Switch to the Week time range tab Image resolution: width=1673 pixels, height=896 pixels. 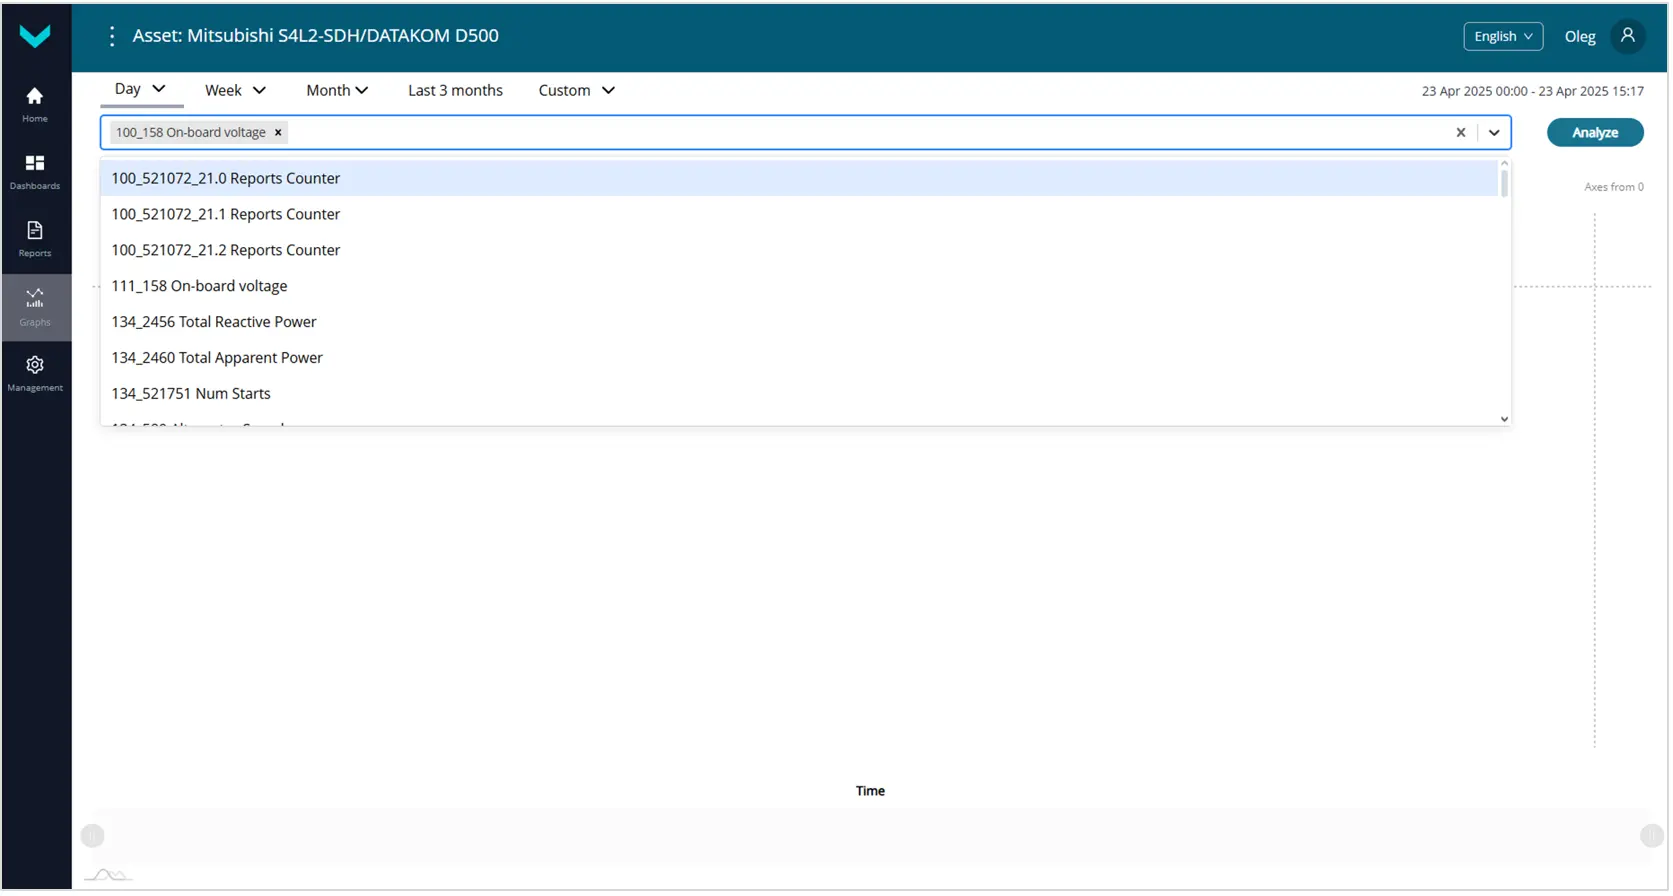235,91
